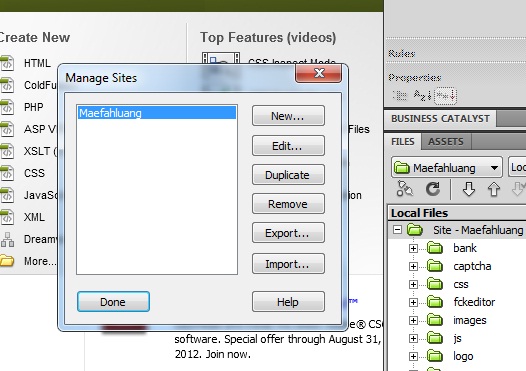
Task: Click the show list view A-Z icon
Action: [x=422, y=96]
